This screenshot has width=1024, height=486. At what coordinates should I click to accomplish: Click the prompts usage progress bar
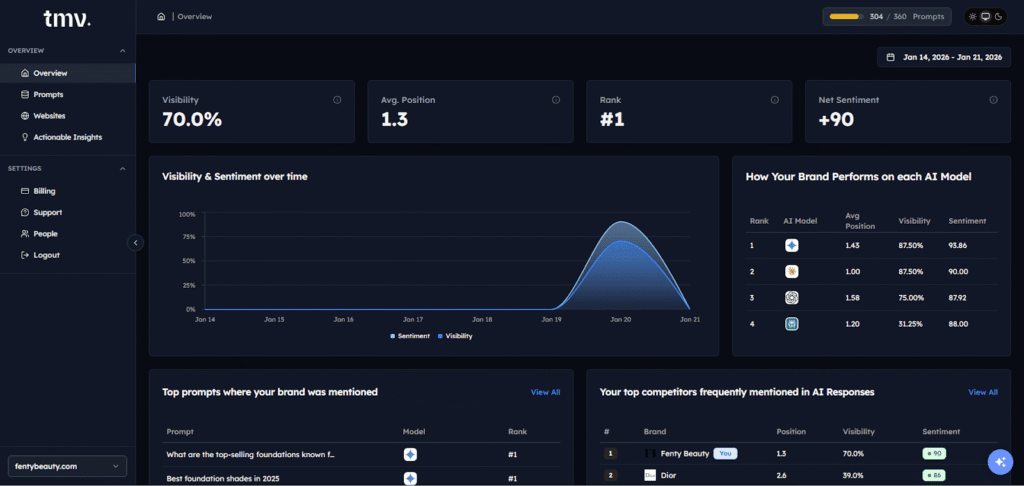(846, 16)
